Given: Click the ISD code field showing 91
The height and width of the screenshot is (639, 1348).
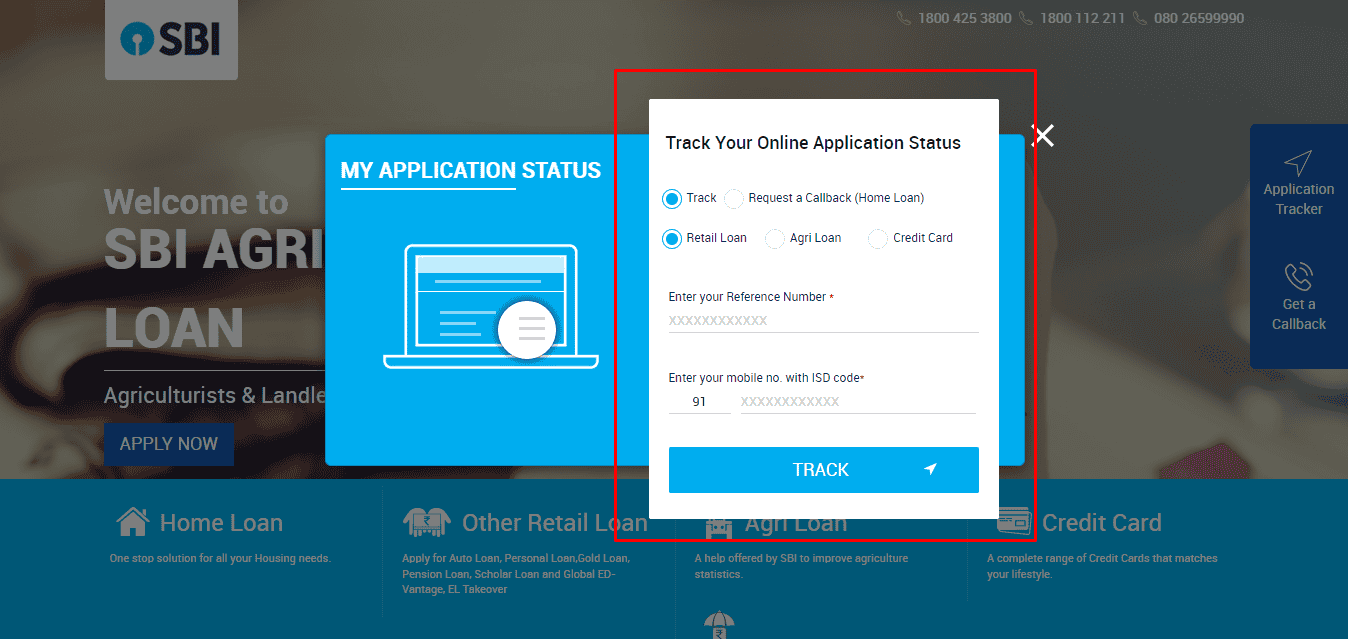Looking at the screenshot, I should [x=699, y=400].
